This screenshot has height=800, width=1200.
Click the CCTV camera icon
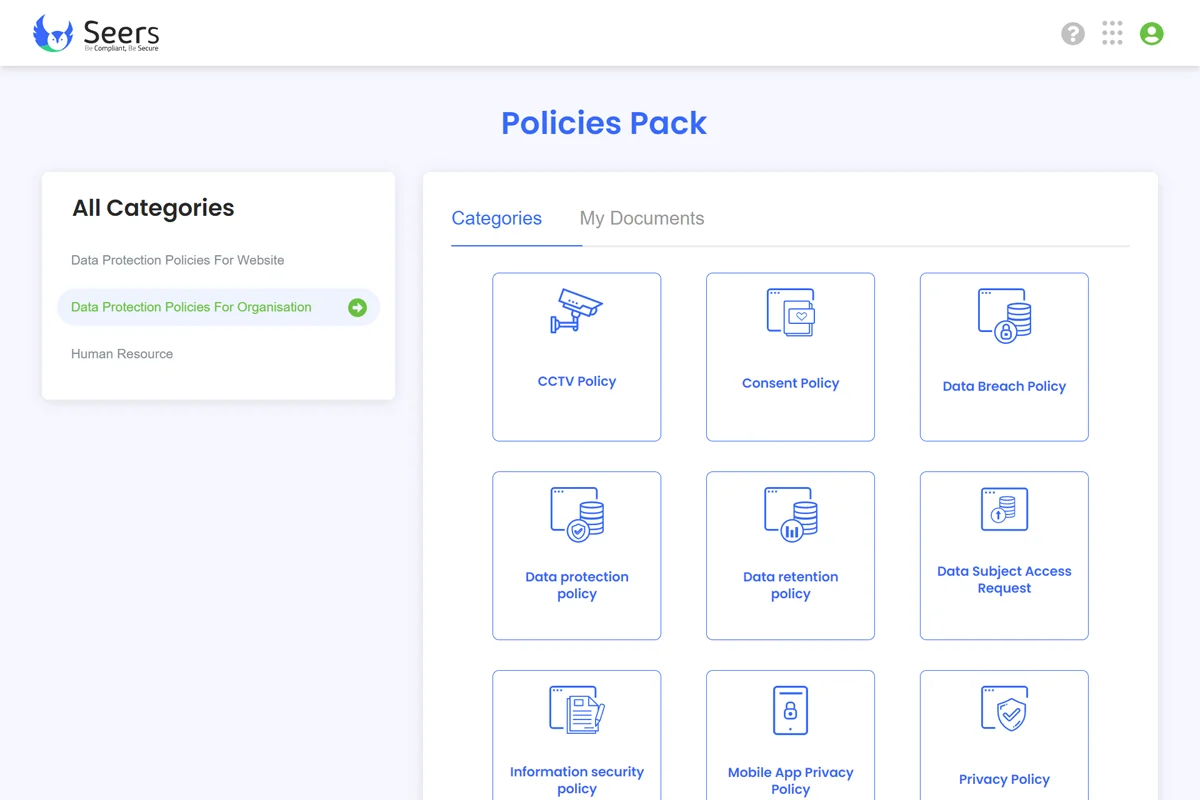tap(577, 311)
